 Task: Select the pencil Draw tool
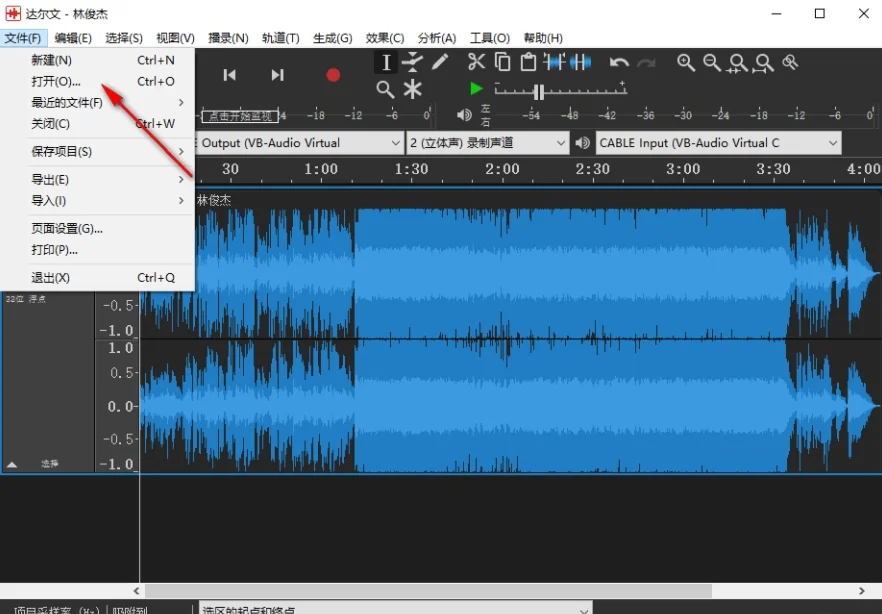440,62
